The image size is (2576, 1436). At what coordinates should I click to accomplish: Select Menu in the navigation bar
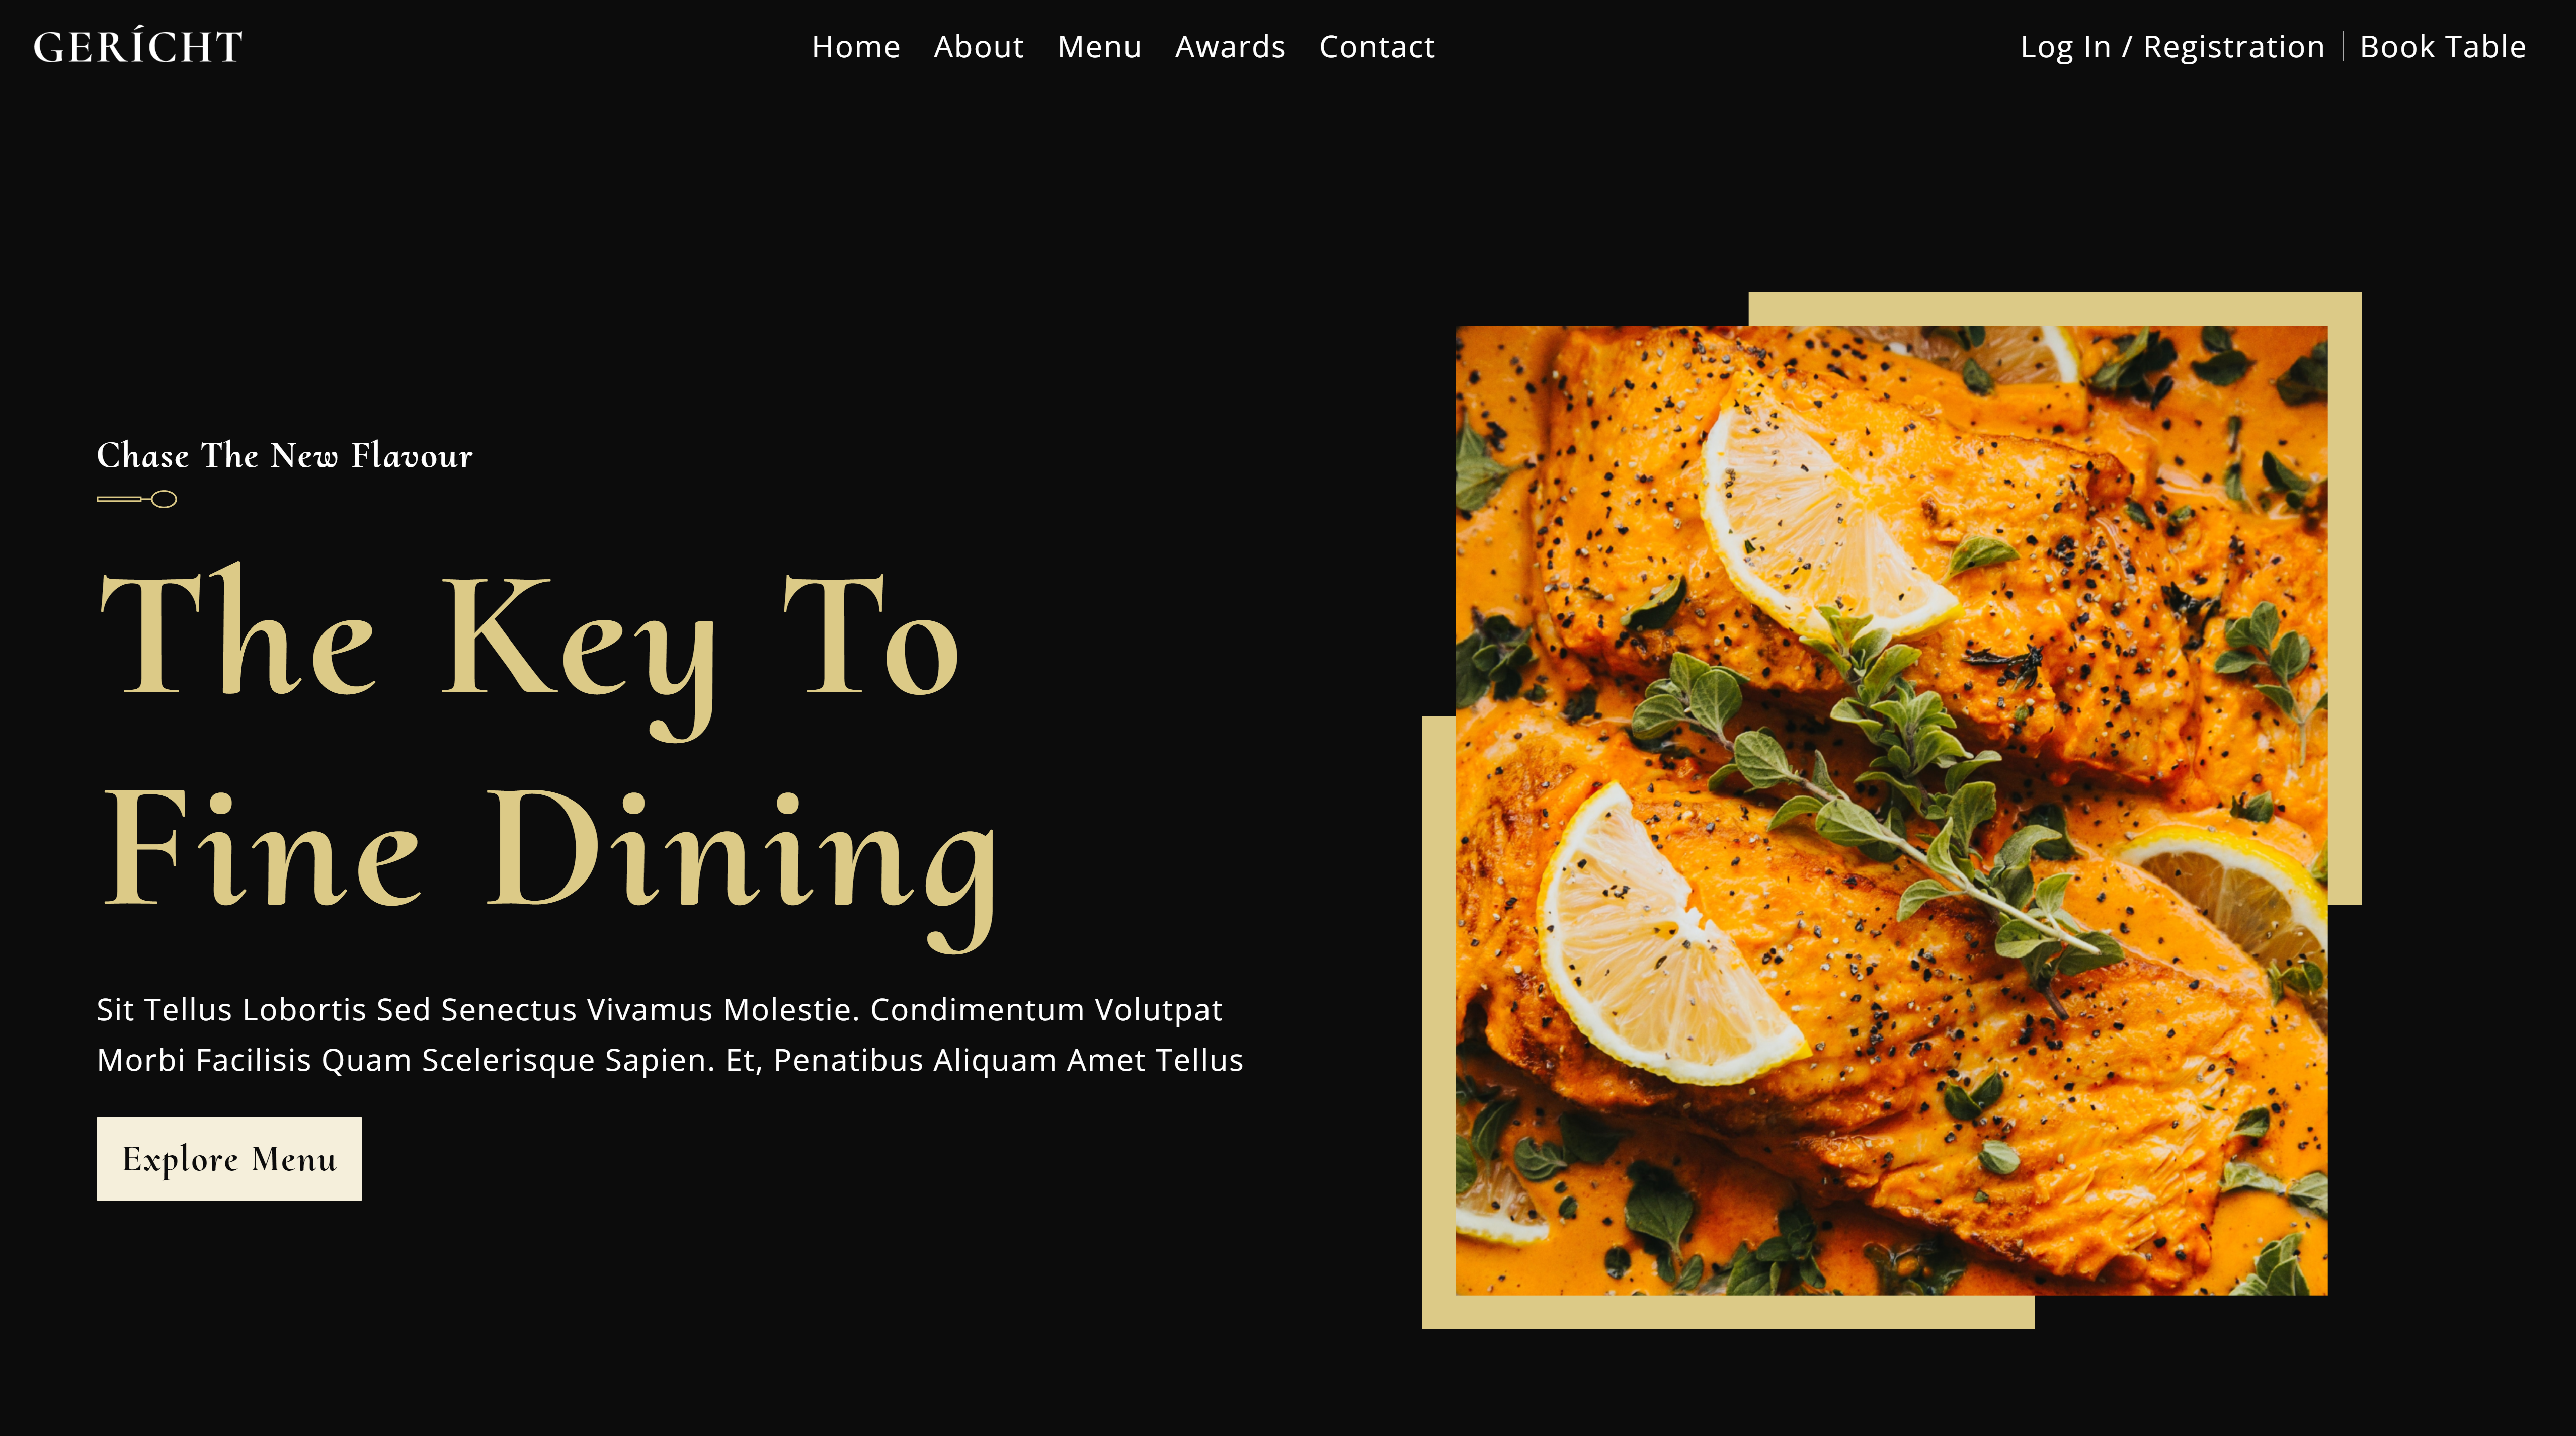pos(1099,47)
